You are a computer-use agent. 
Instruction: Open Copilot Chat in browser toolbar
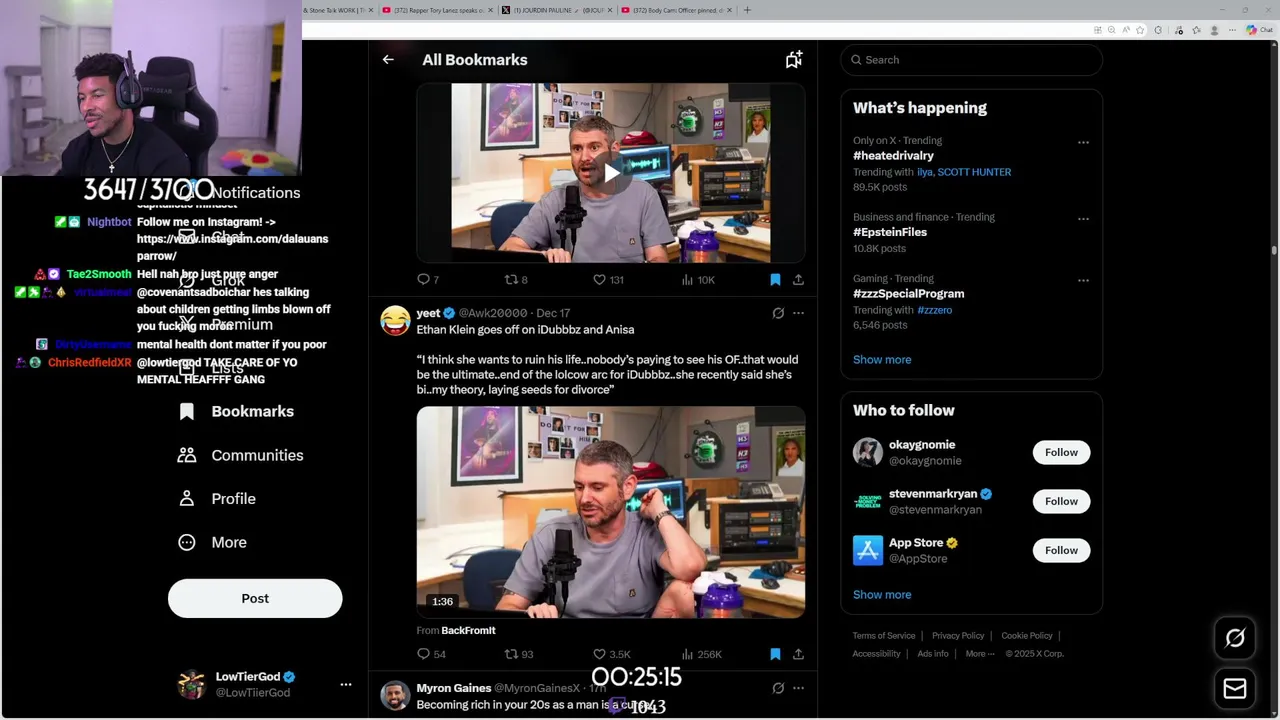(x=1259, y=30)
